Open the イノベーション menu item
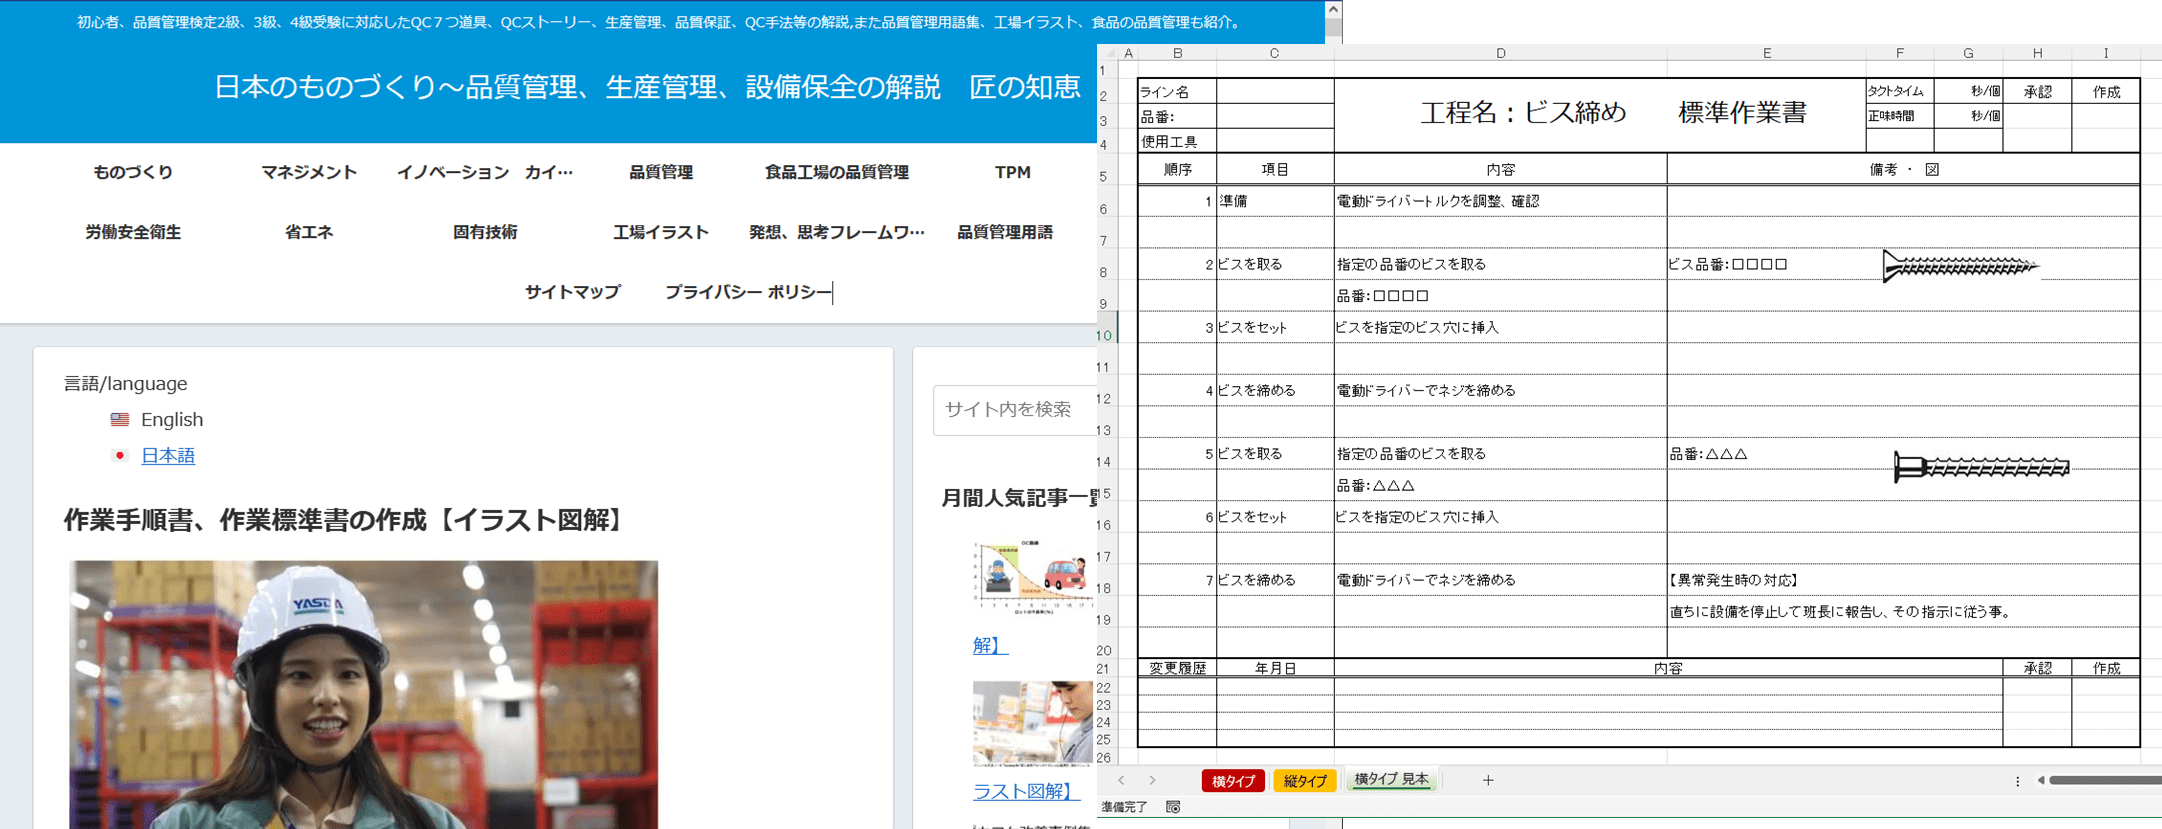The width and height of the screenshot is (2162, 829). pos(485,172)
